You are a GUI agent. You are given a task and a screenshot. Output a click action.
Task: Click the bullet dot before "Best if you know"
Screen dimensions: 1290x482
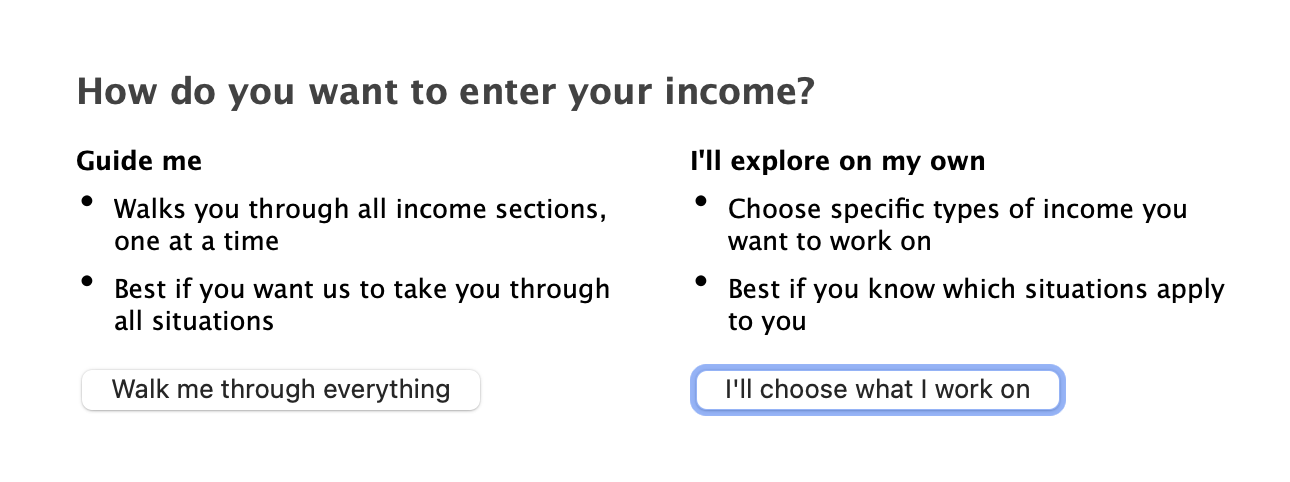tap(702, 282)
